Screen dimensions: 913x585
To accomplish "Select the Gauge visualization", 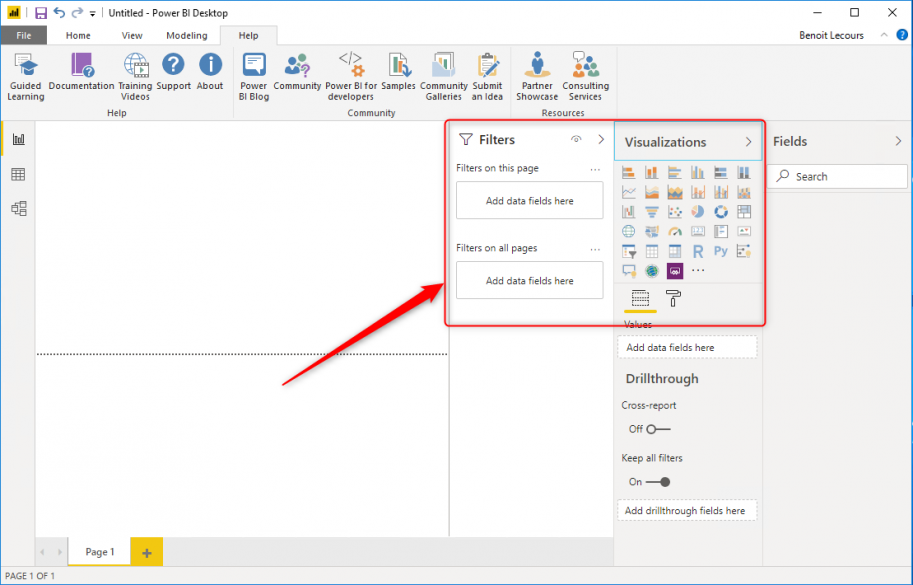I will (x=675, y=231).
